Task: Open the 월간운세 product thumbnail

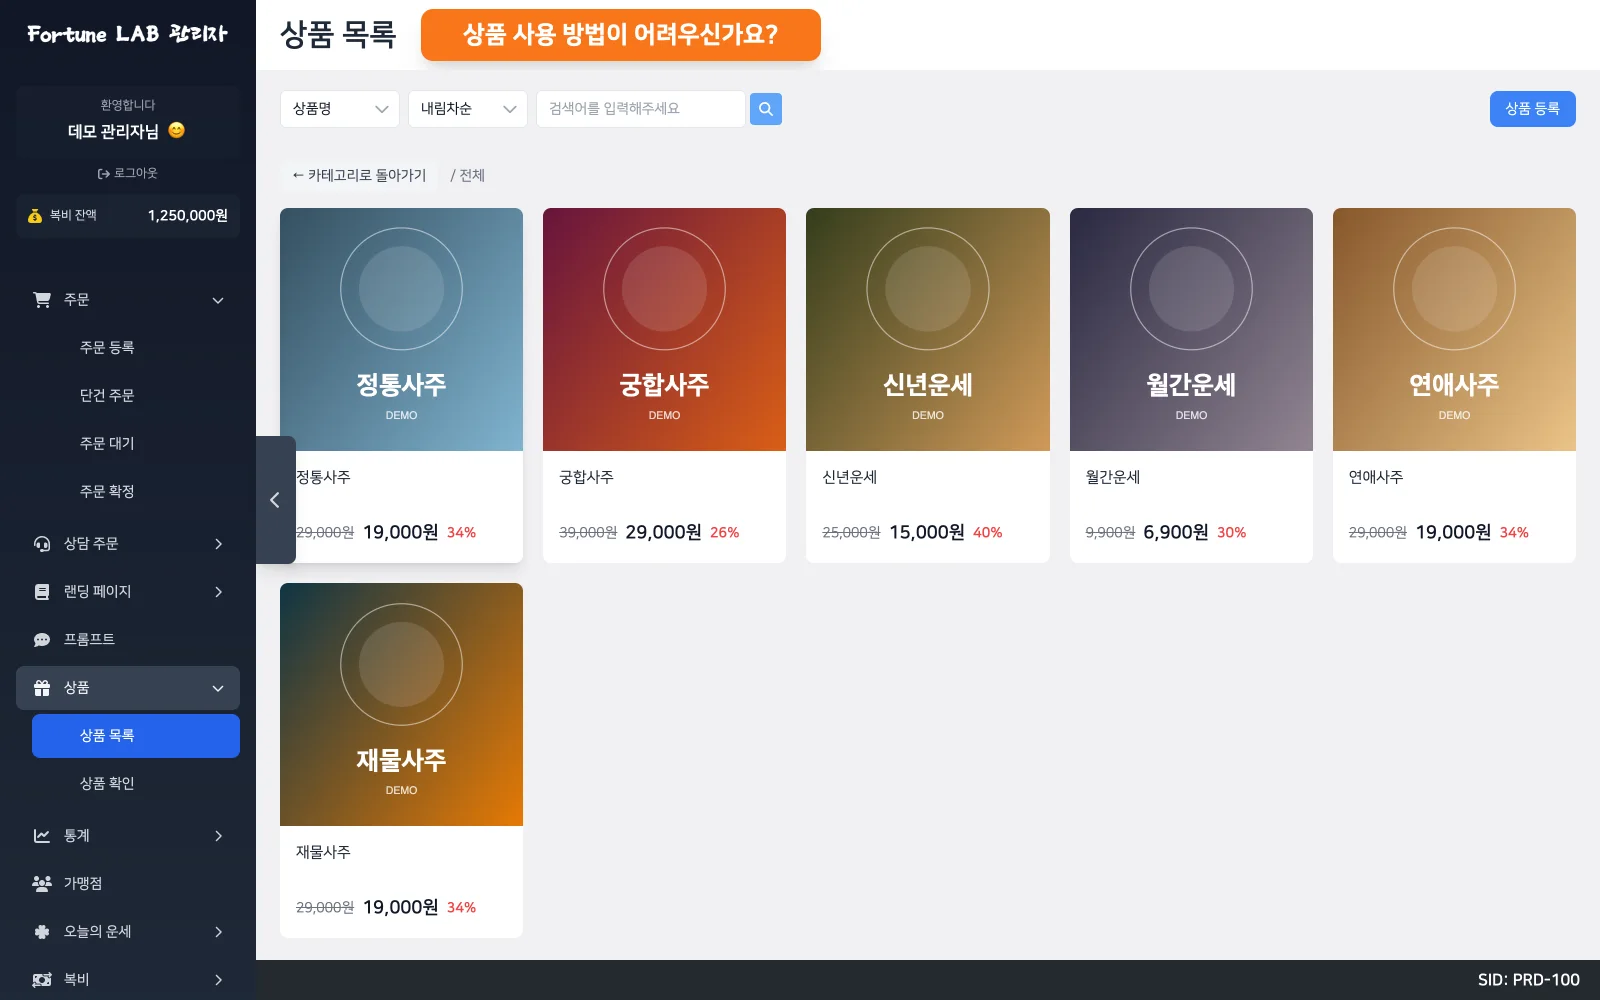Action: point(1191,329)
